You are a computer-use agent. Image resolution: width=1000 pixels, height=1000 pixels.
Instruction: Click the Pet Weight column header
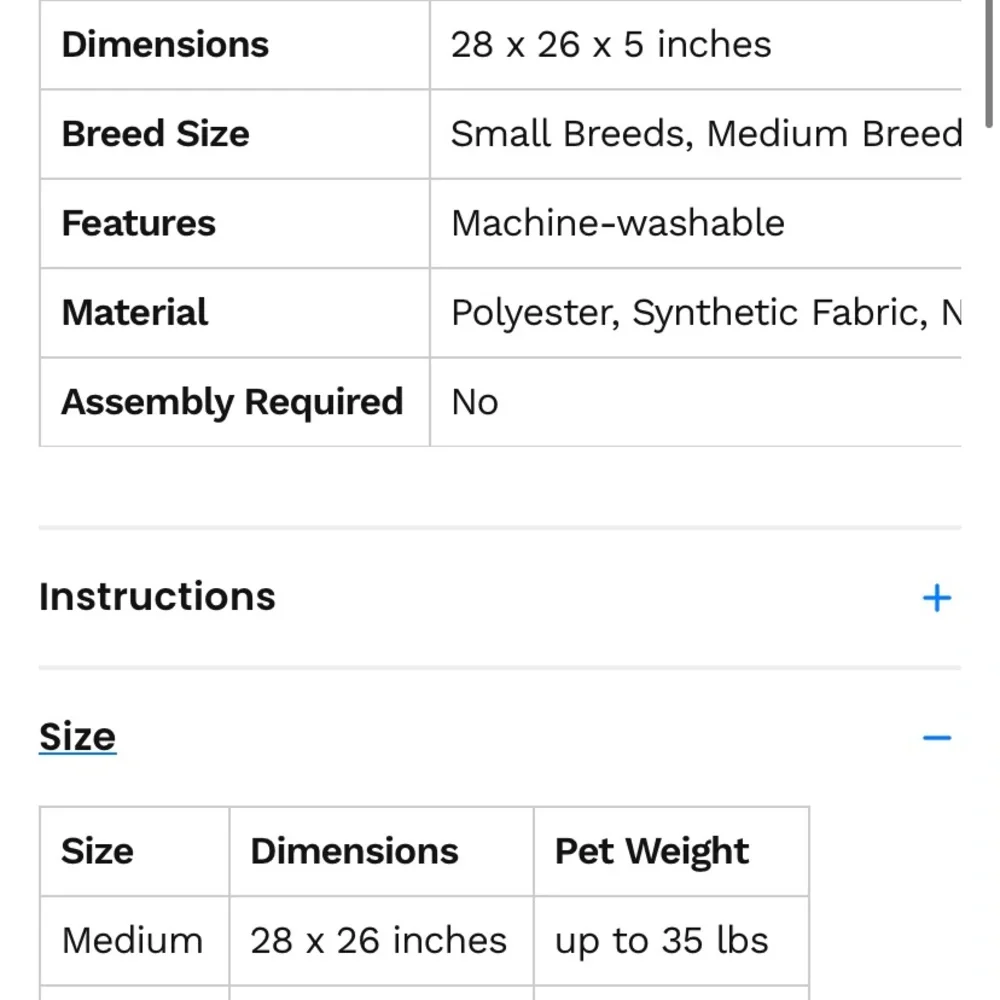651,851
